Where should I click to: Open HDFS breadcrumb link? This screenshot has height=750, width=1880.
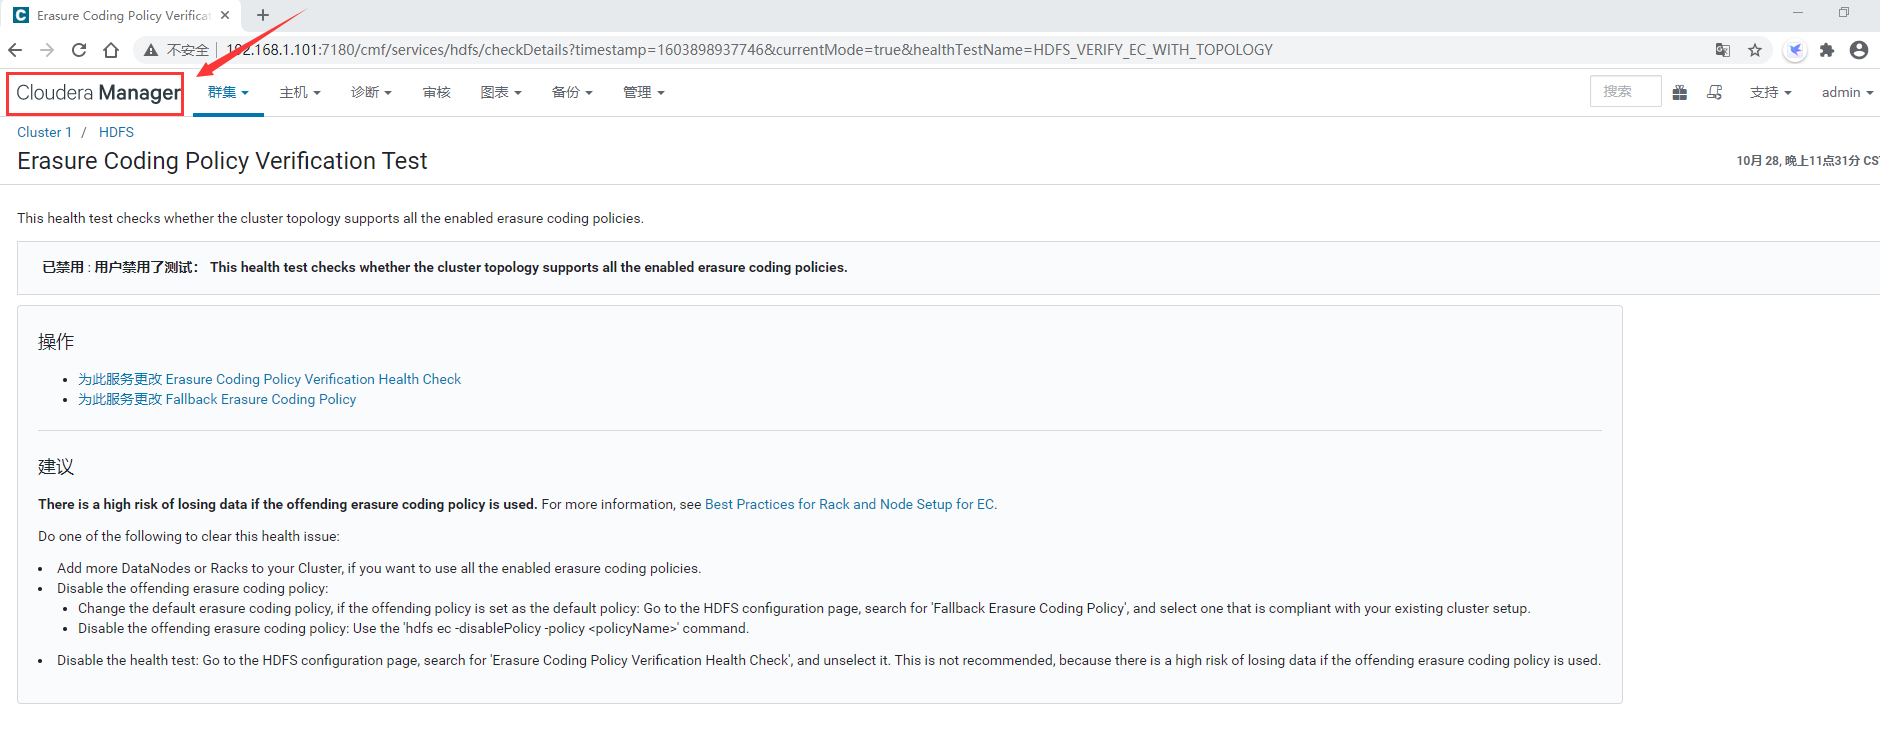[x=116, y=132]
